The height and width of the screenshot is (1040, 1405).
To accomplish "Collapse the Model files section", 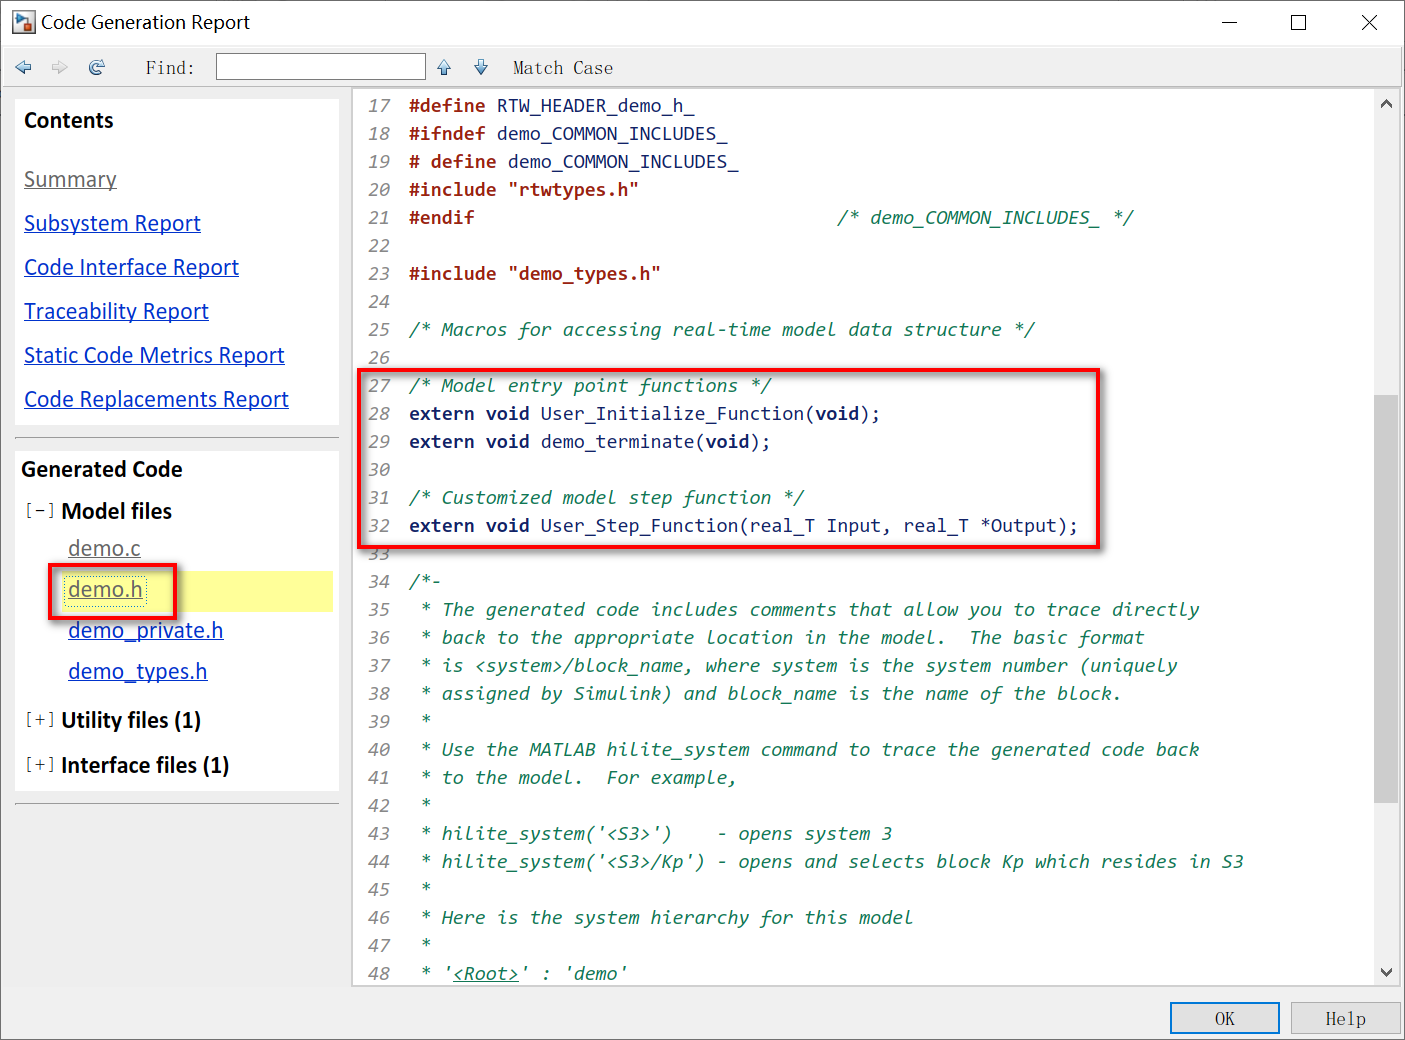I will (x=40, y=511).
